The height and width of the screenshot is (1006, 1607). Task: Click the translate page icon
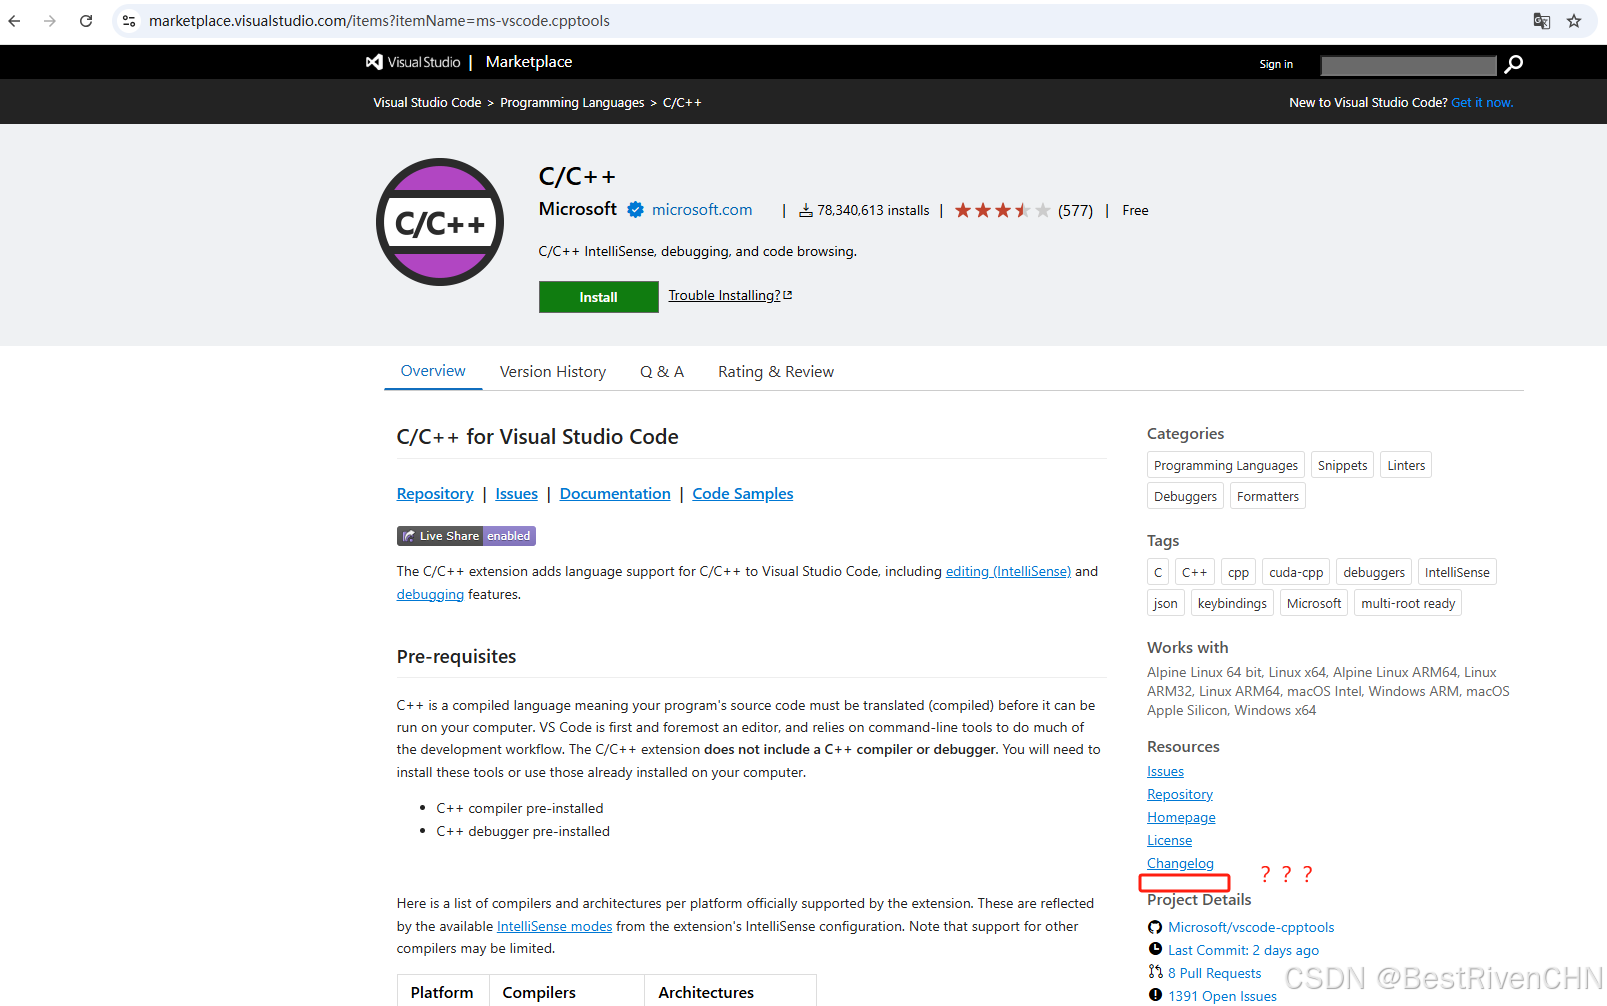(x=1542, y=21)
